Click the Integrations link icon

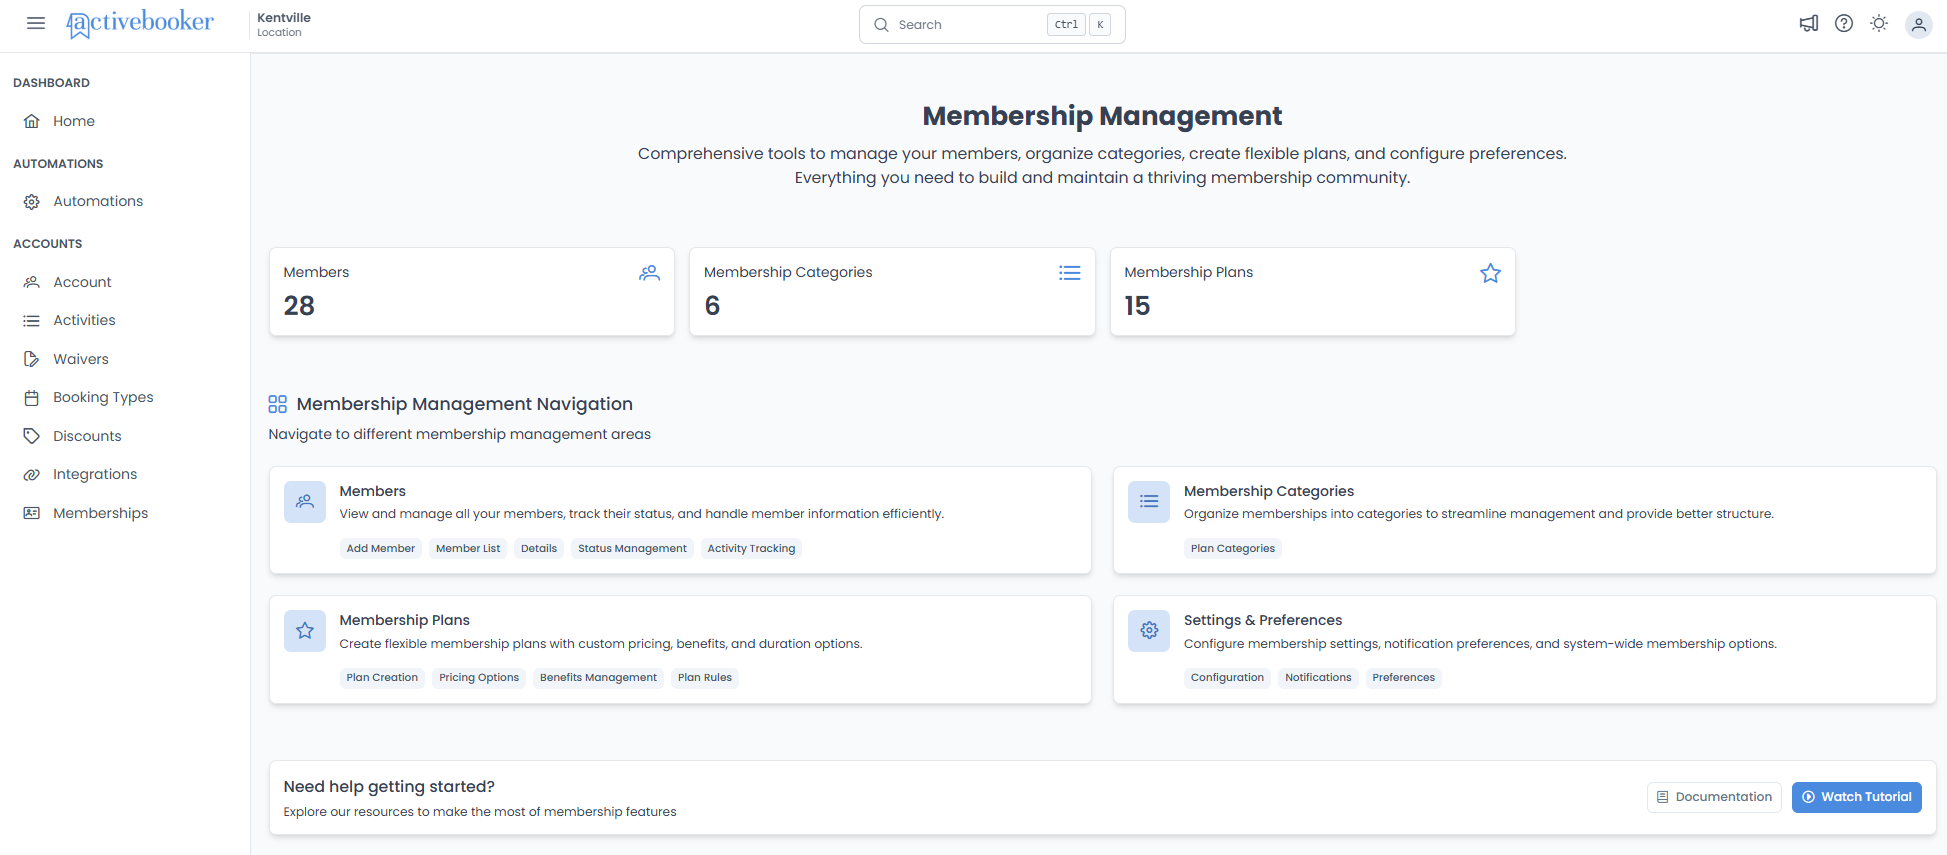click(32, 475)
